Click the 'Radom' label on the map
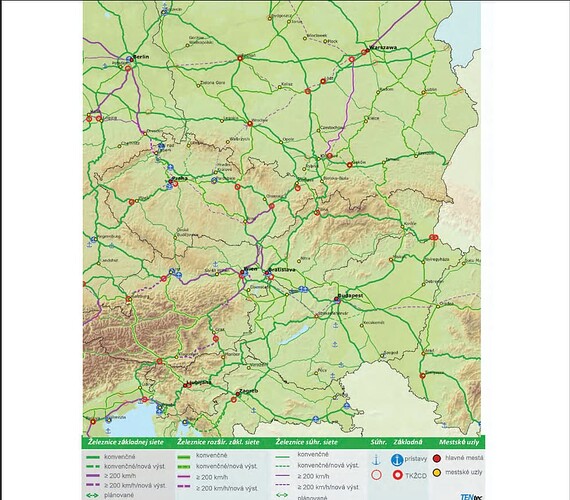 point(386,89)
